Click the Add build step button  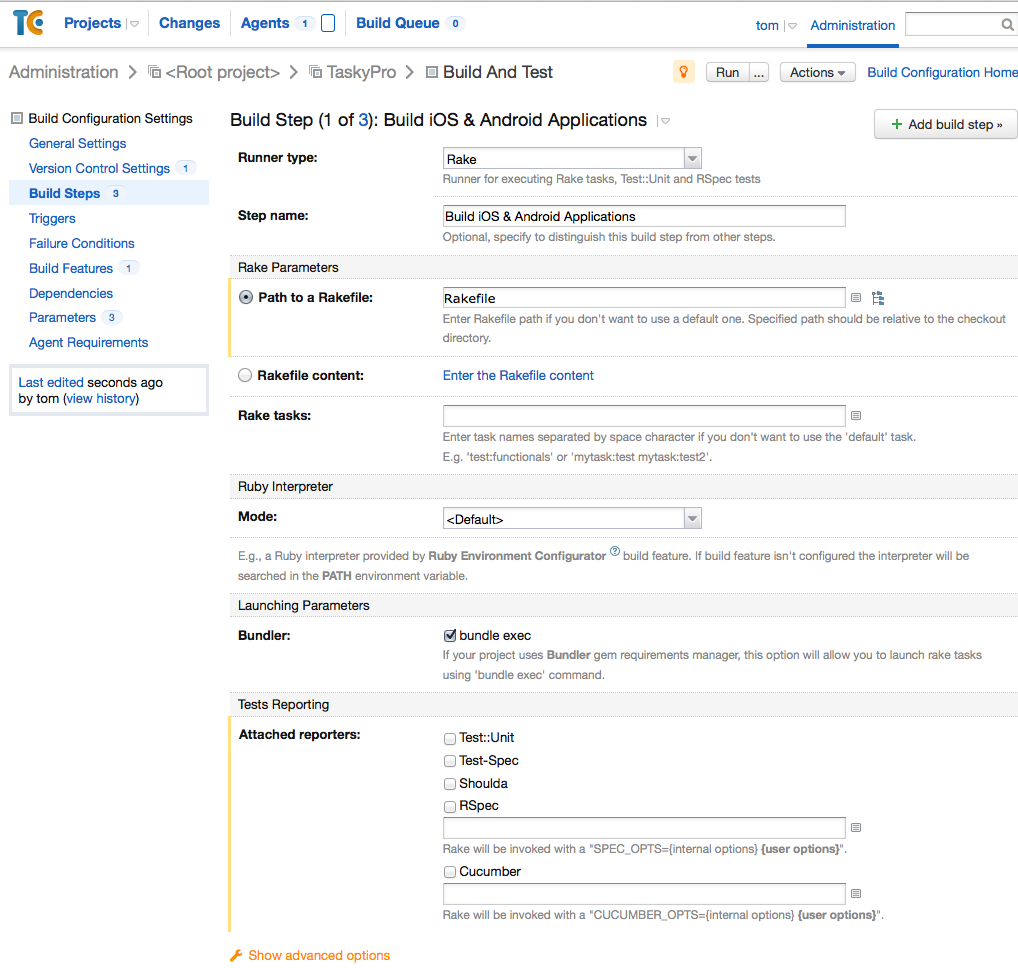click(x=944, y=124)
